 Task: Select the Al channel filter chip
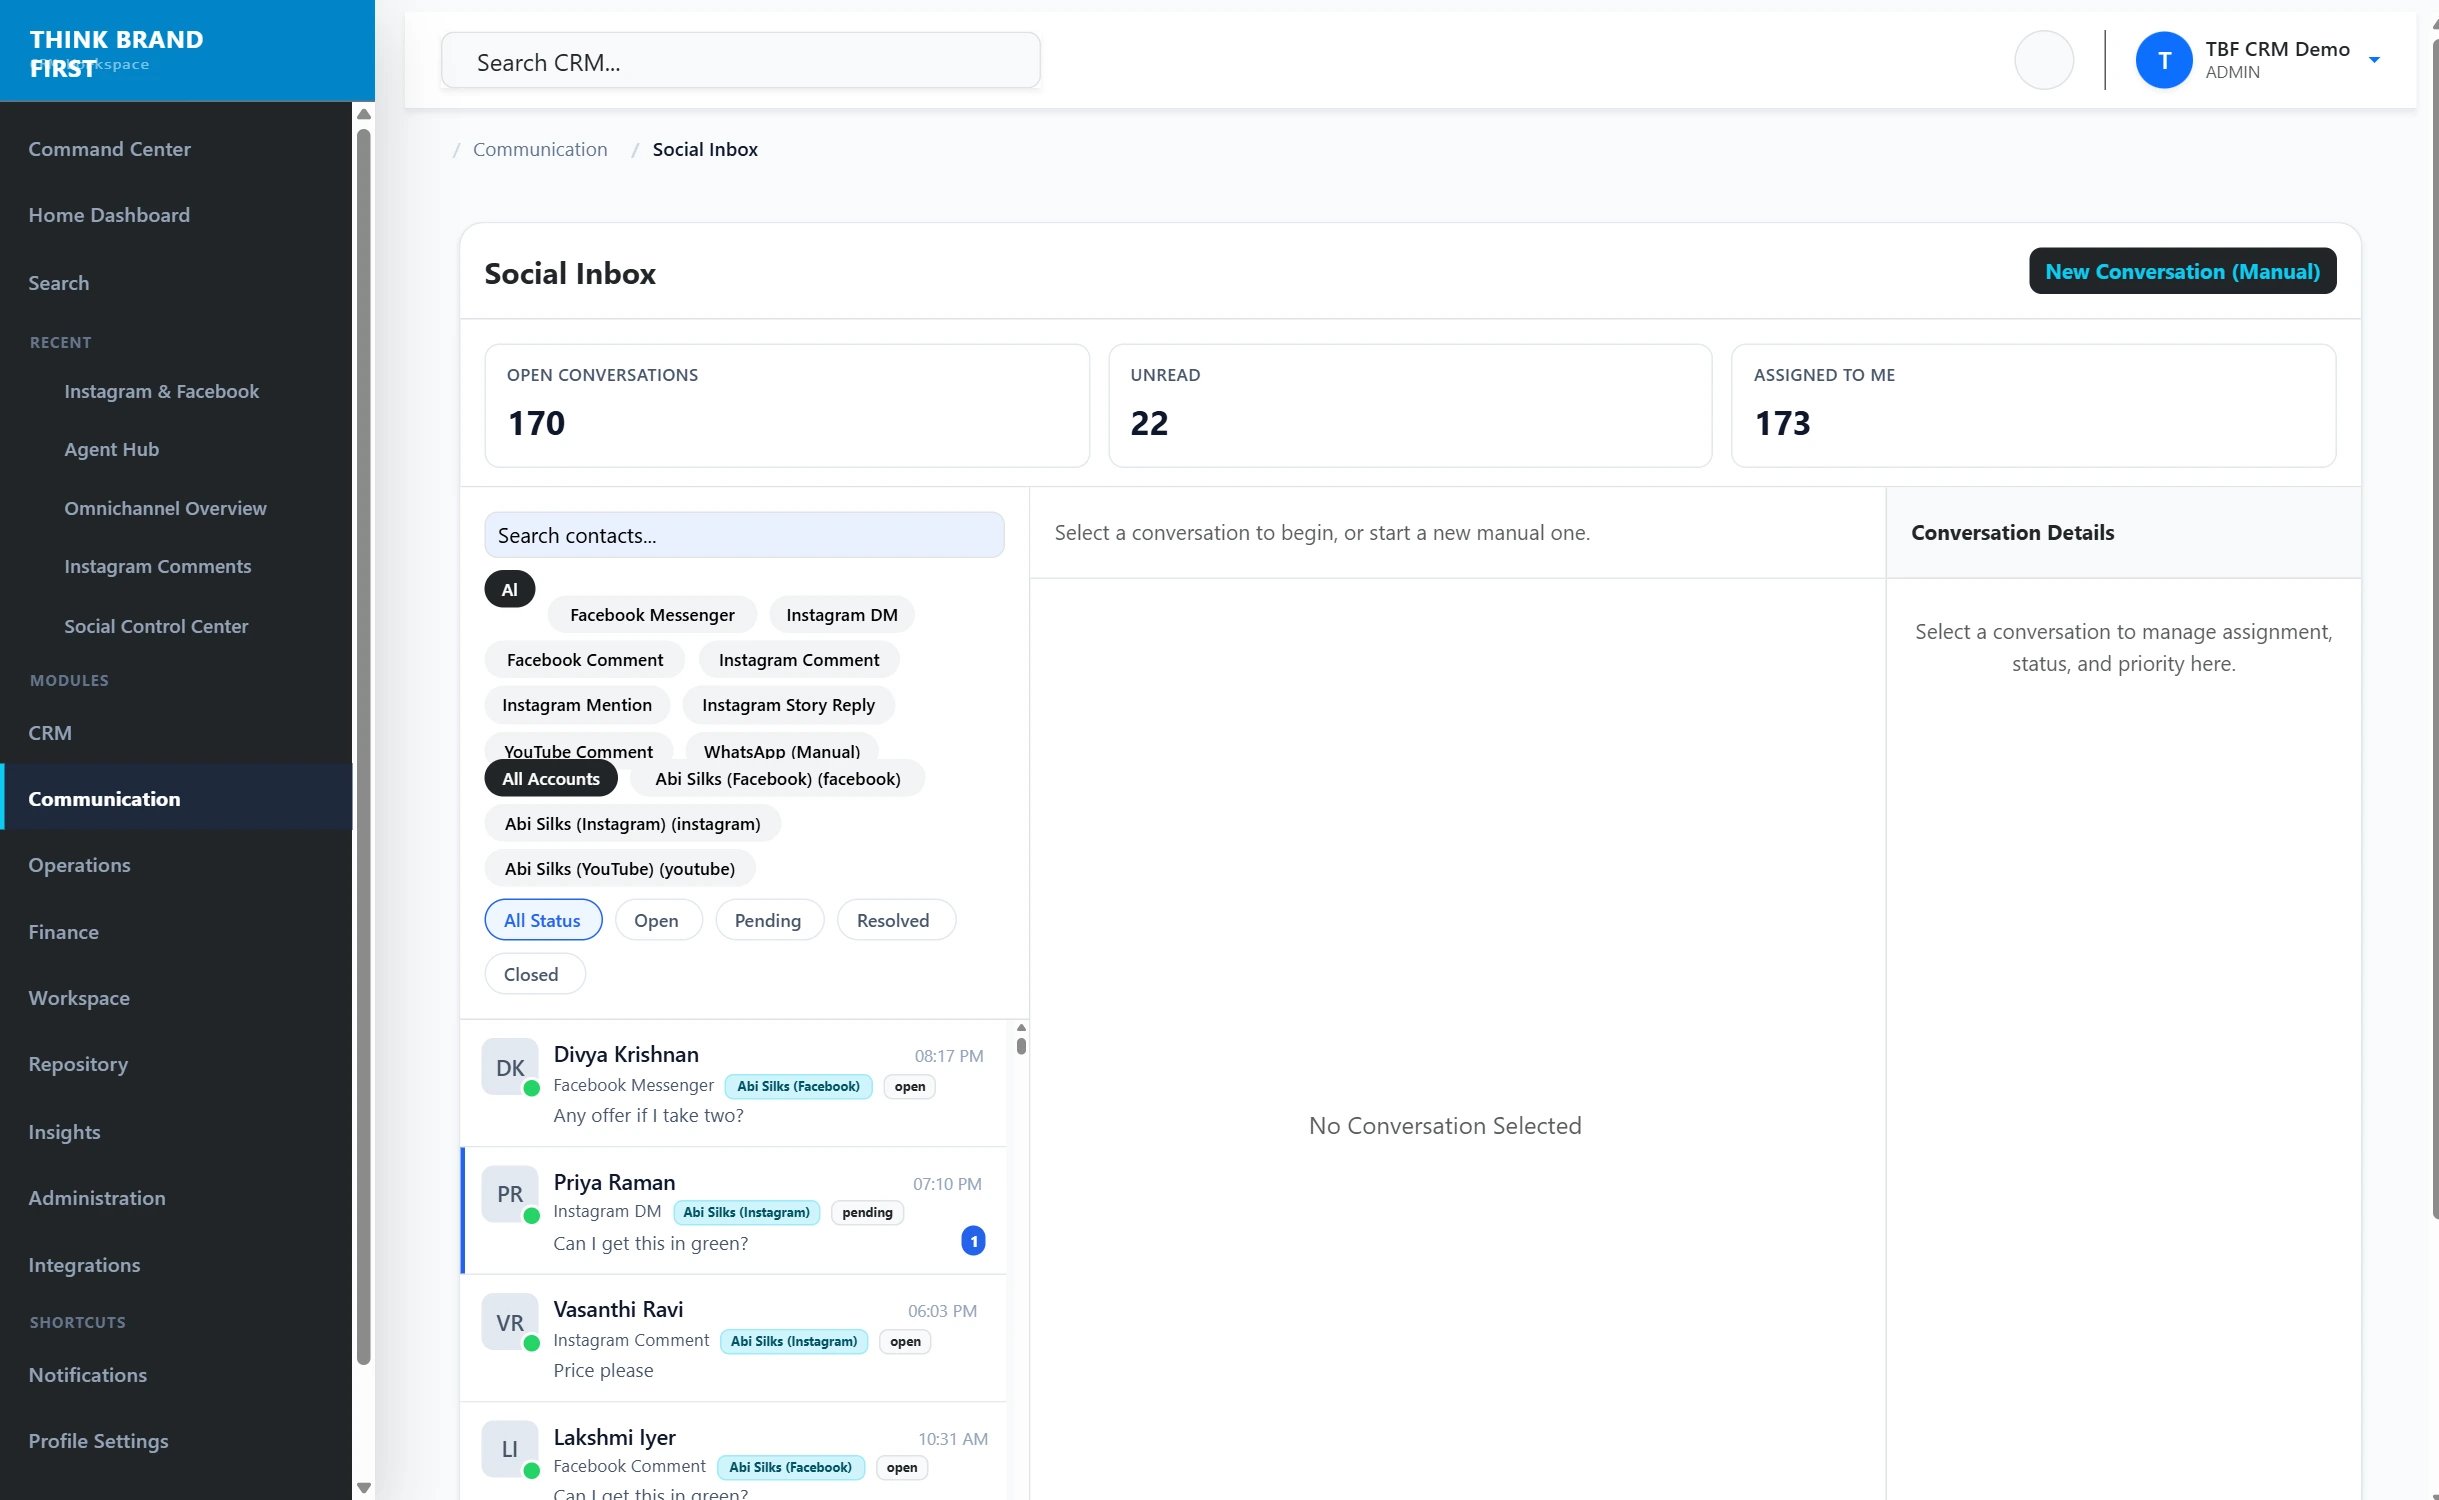[510, 590]
